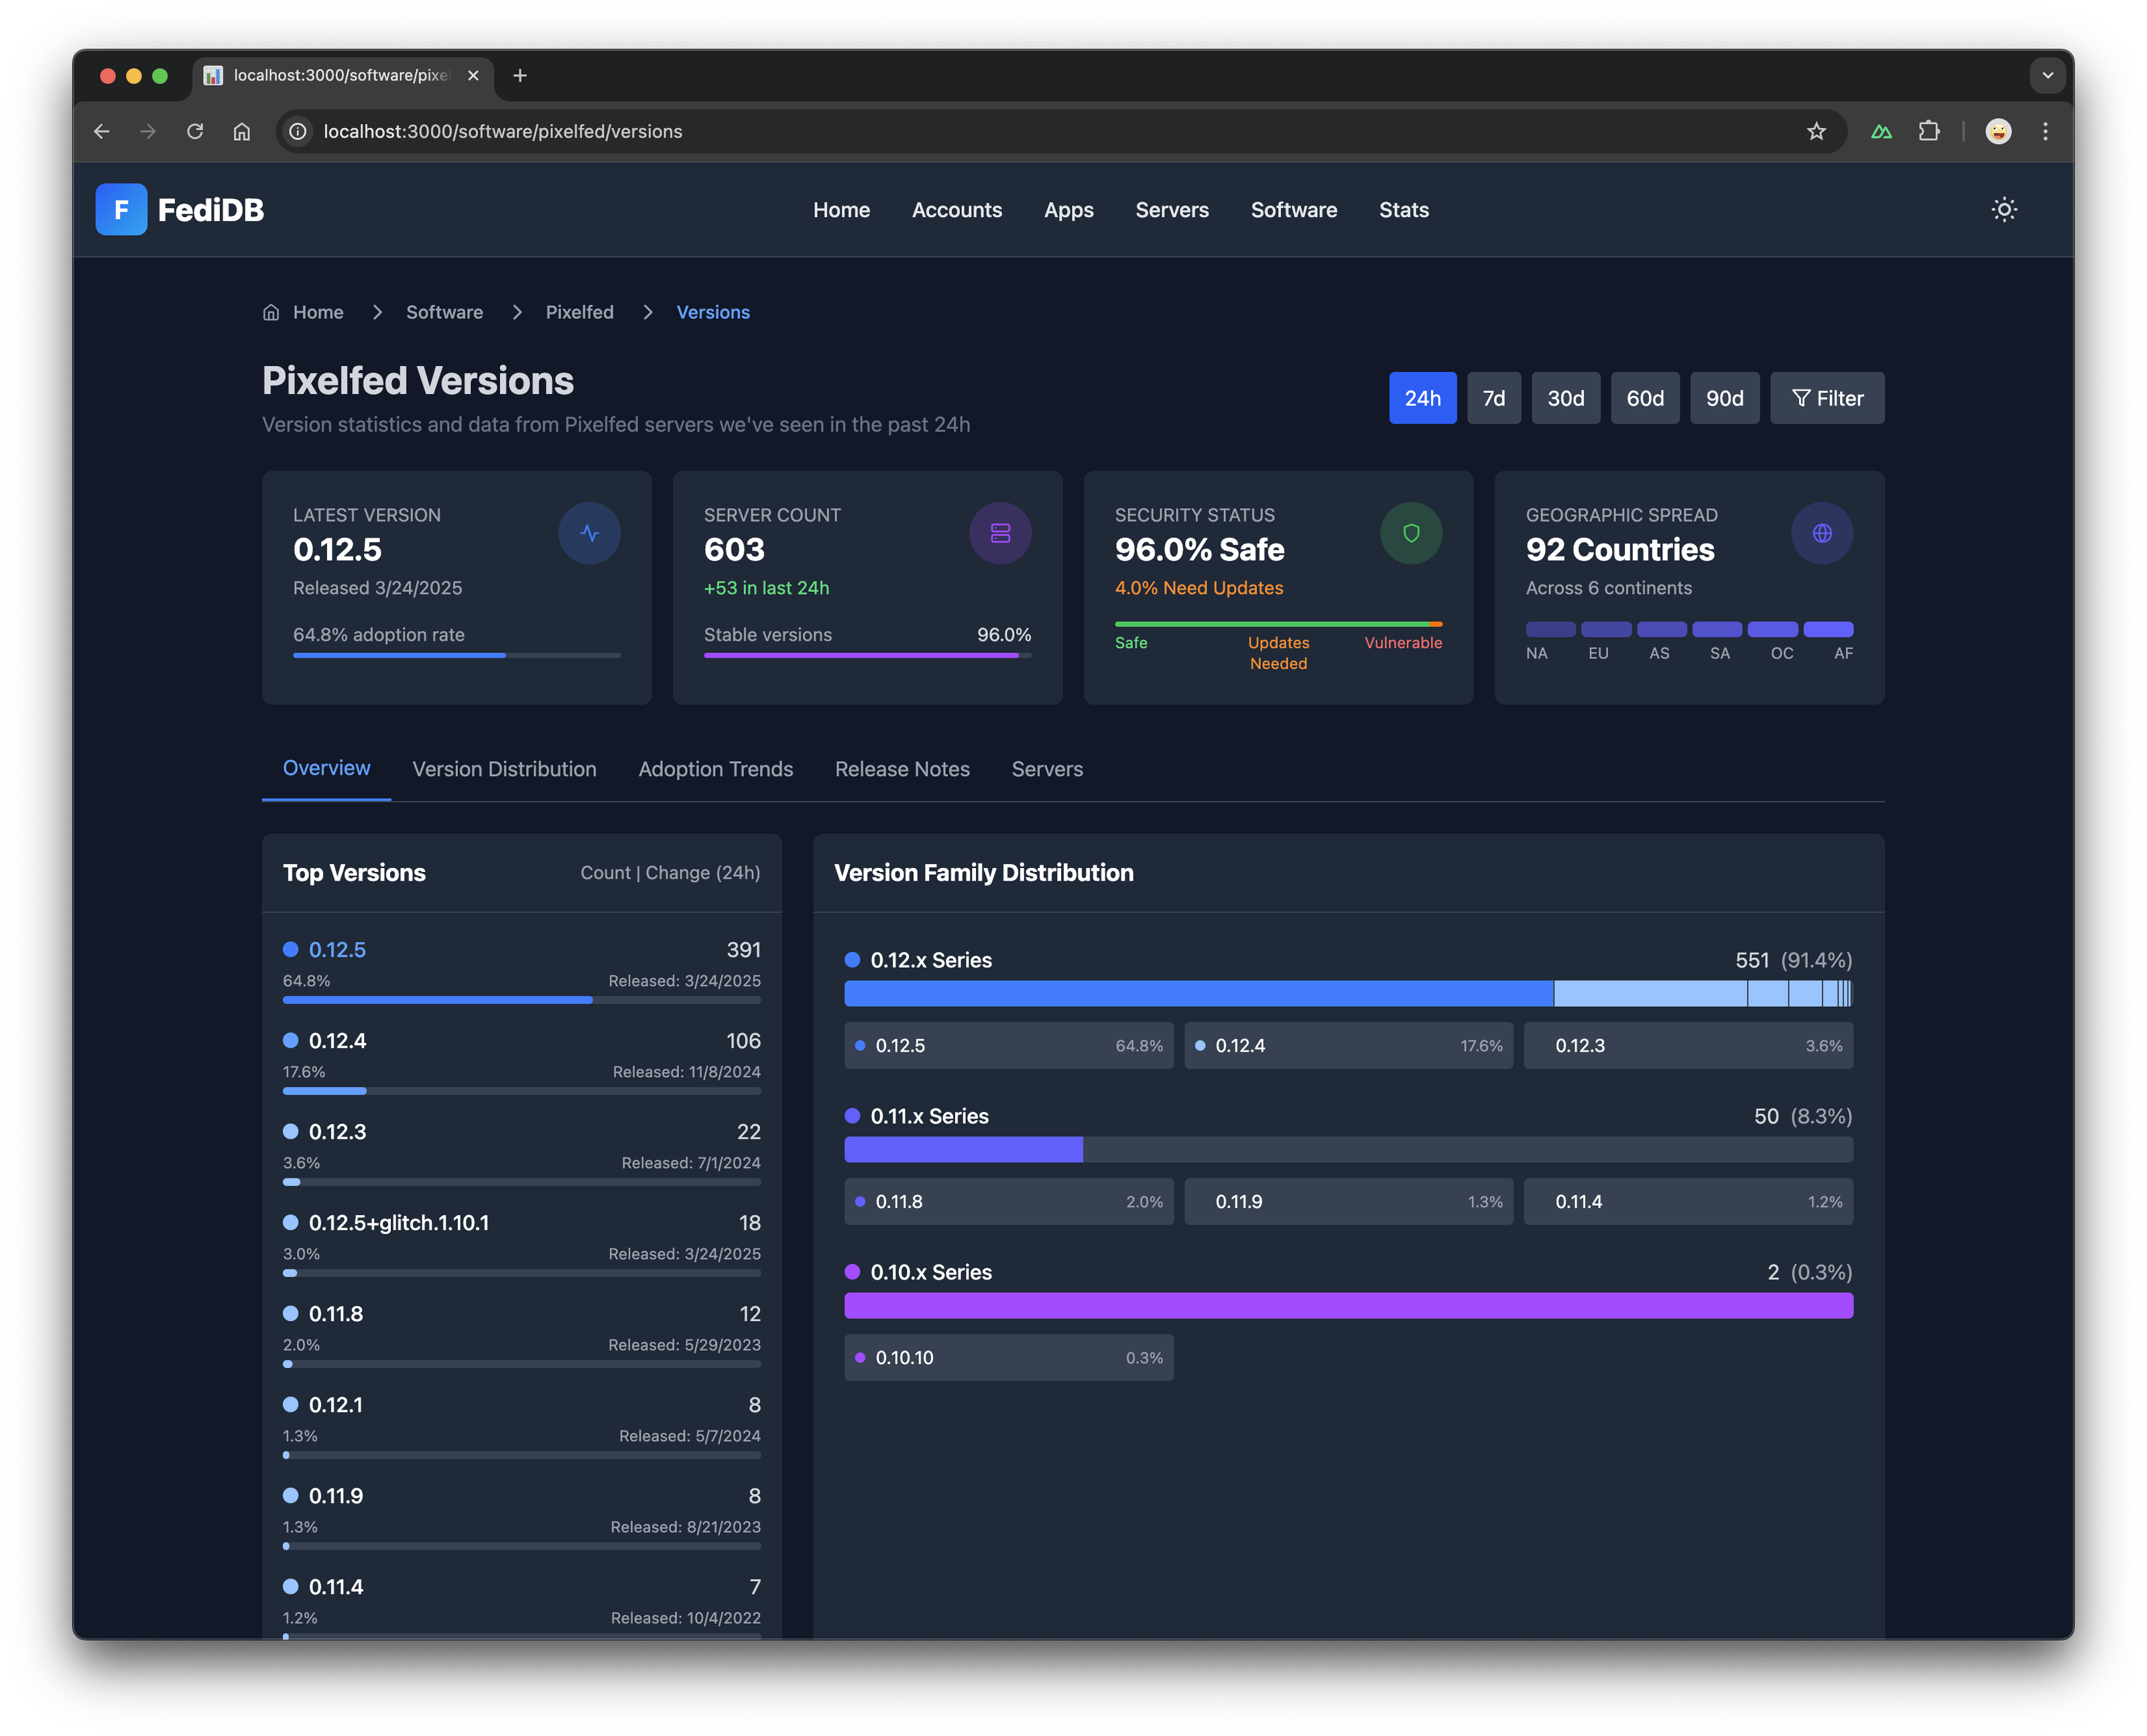Bookmark page with the star icon

point(1816,131)
